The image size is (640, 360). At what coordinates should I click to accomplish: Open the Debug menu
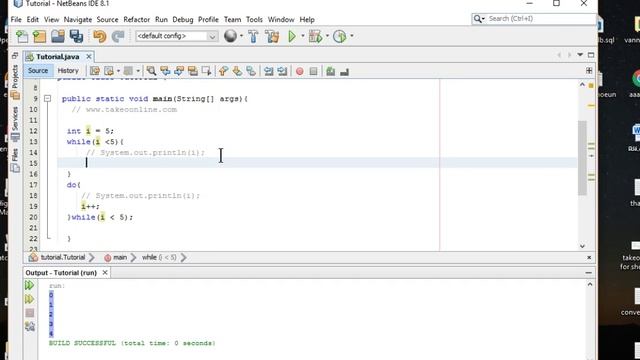coord(182,20)
